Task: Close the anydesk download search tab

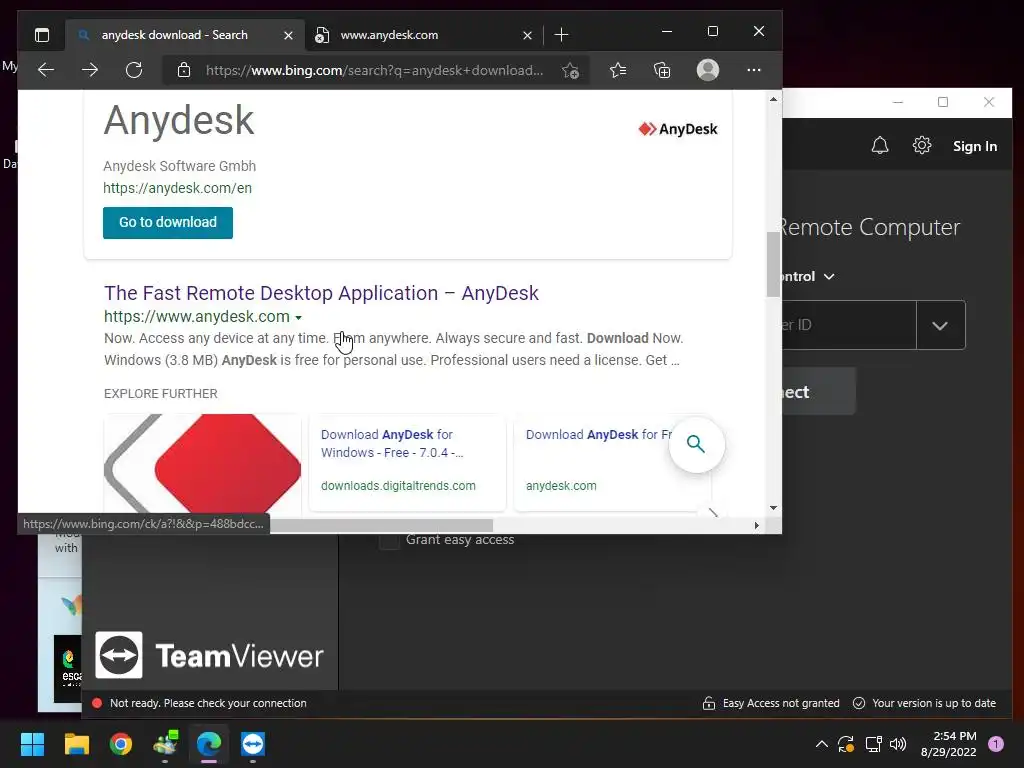Action: (288, 35)
